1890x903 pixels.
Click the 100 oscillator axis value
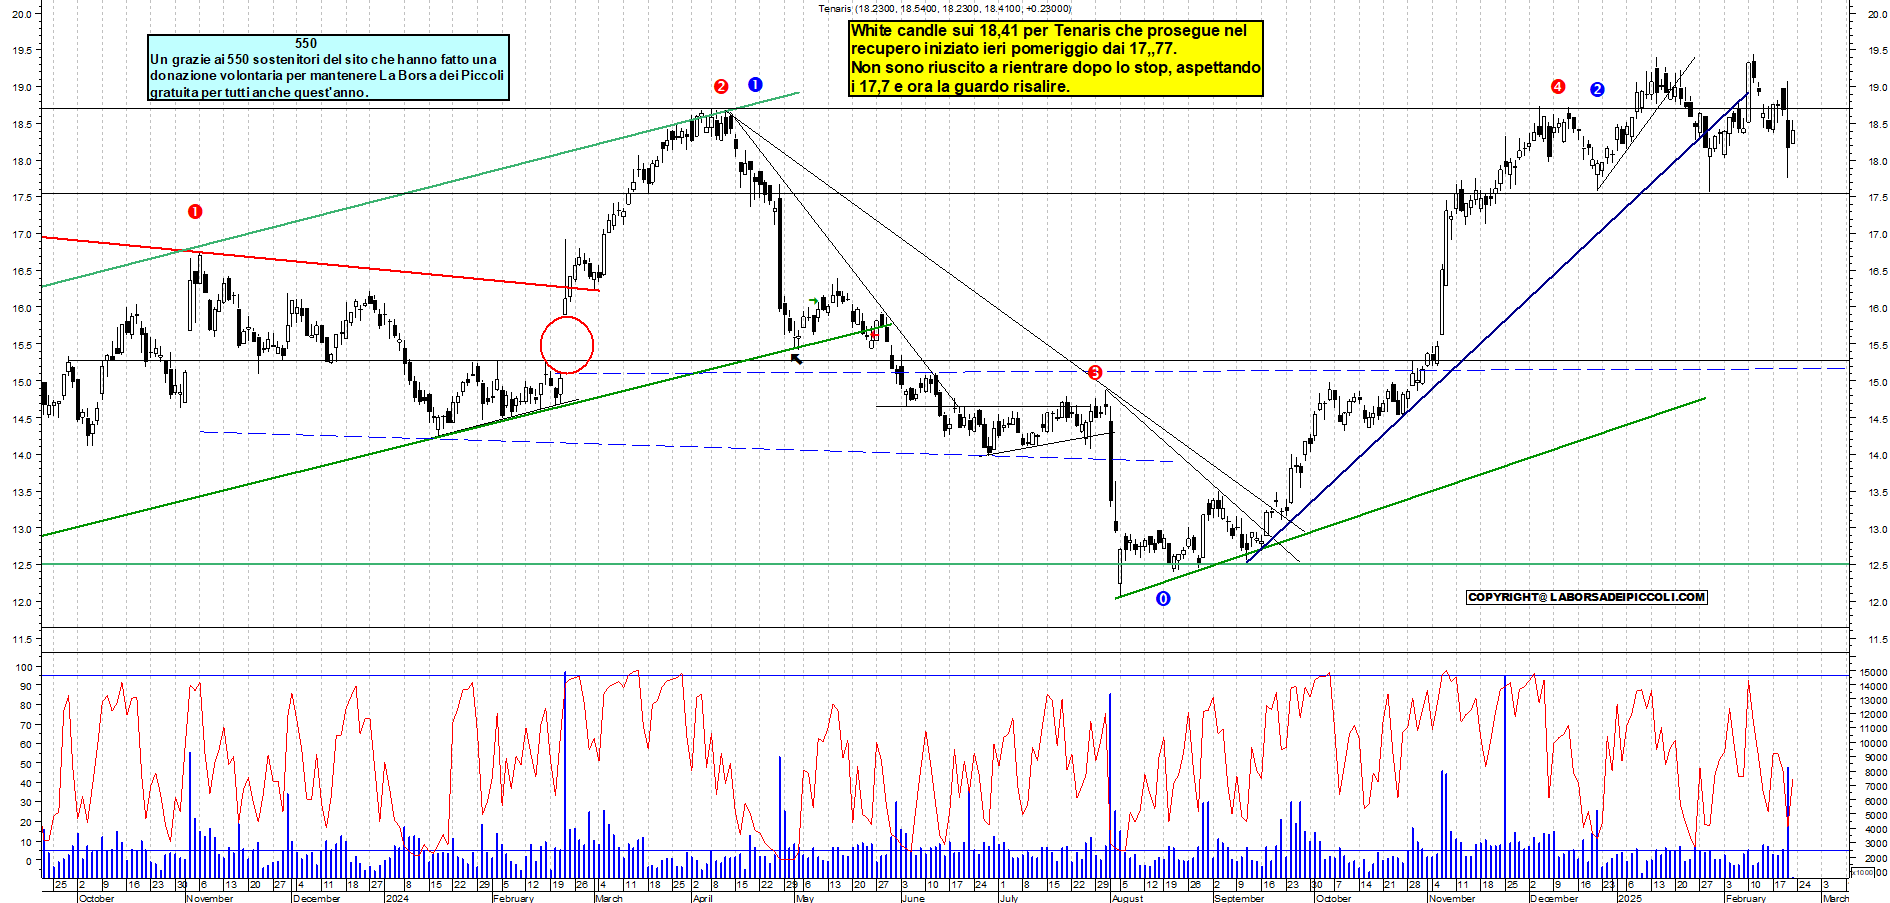[x=23, y=667]
